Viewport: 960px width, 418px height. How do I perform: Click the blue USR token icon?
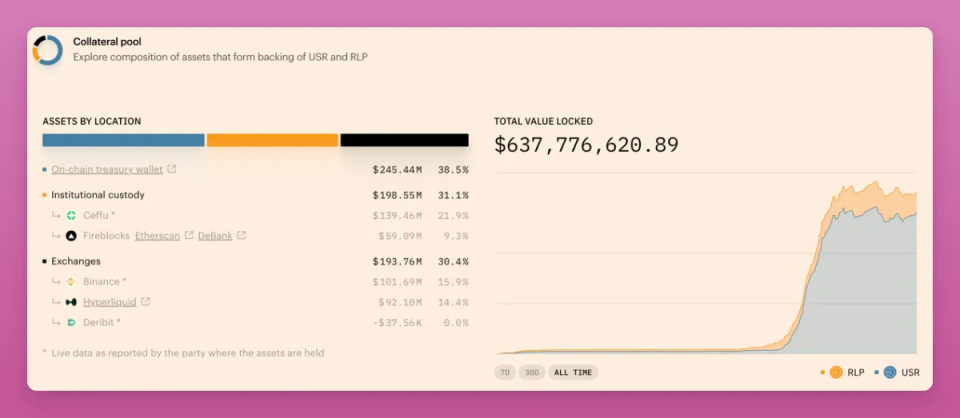tap(889, 372)
